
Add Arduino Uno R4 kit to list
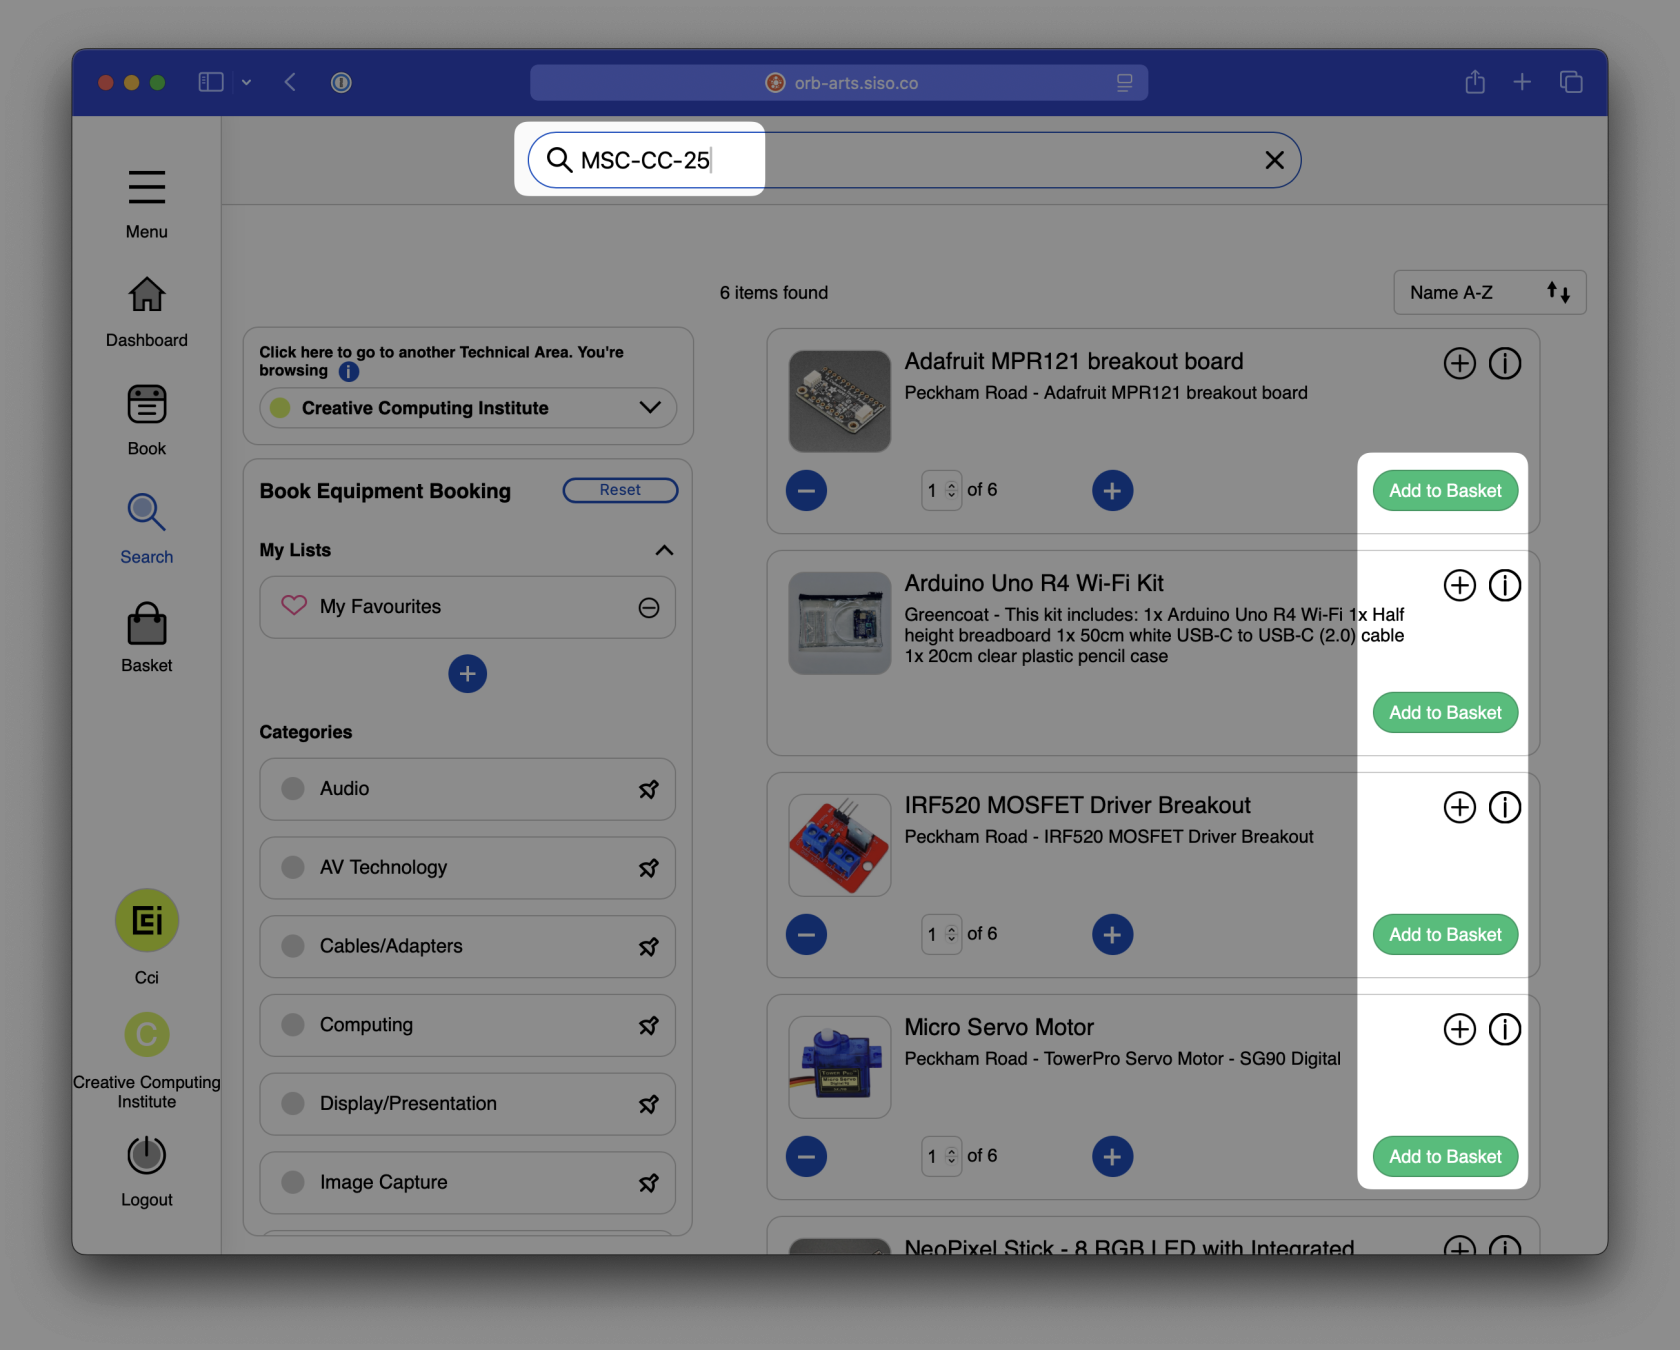(x=1459, y=585)
